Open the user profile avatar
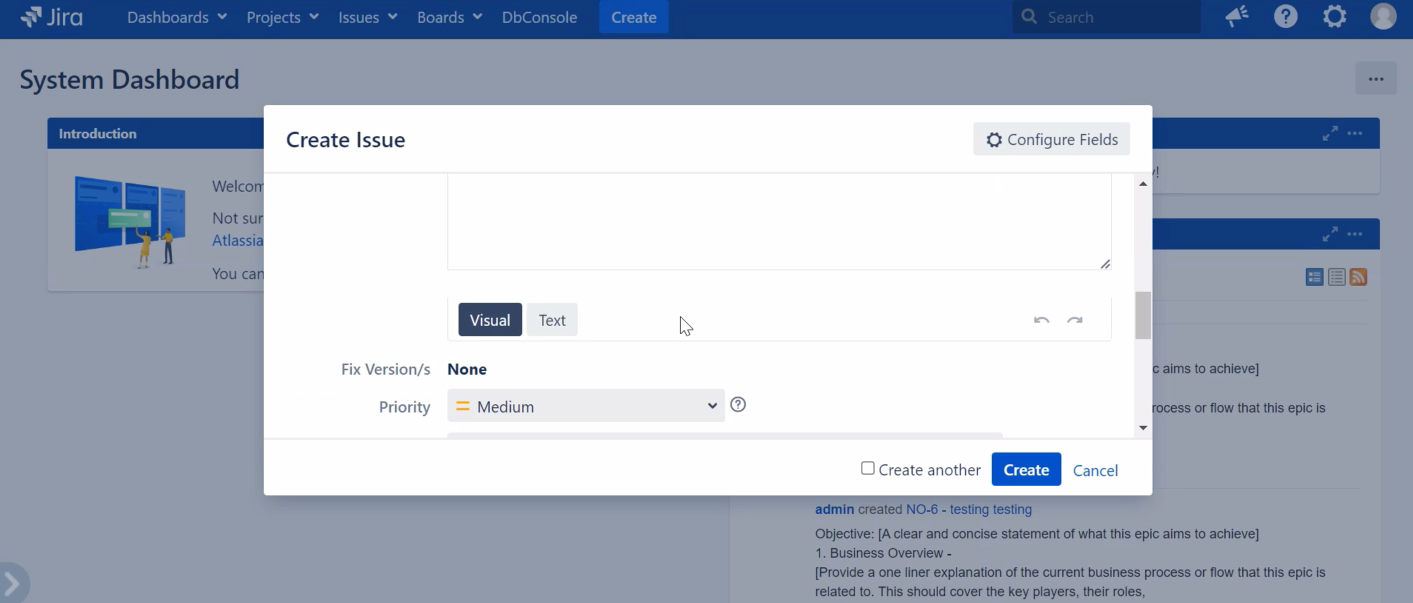This screenshot has width=1413, height=603. coord(1383,17)
